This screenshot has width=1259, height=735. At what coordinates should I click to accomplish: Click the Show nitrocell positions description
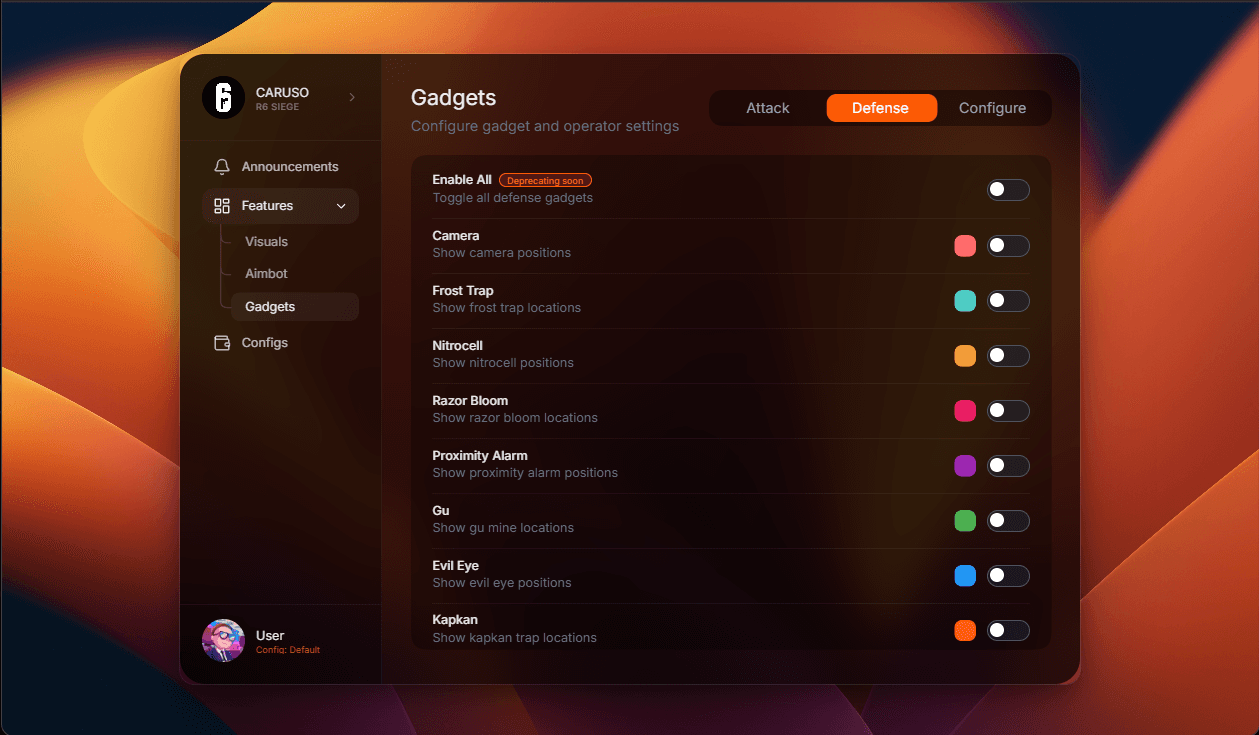[503, 363]
